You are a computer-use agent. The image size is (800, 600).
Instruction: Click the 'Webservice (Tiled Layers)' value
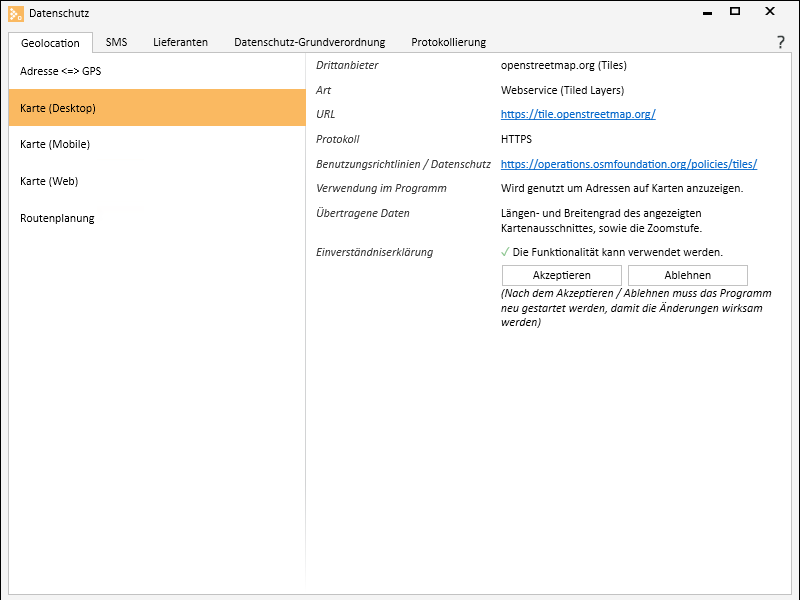[x=562, y=90]
